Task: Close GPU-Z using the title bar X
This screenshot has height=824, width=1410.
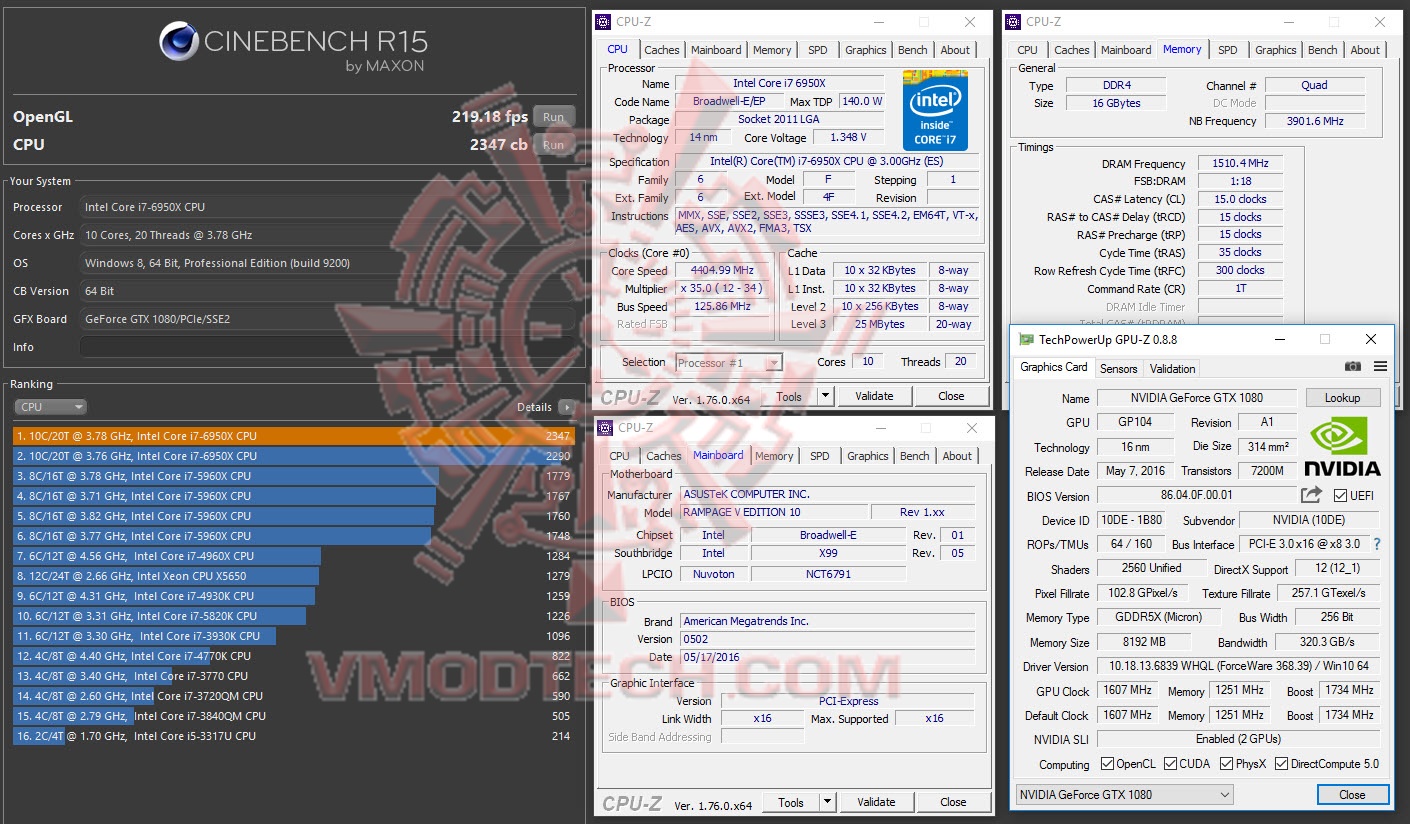Action: coord(1371,339)
